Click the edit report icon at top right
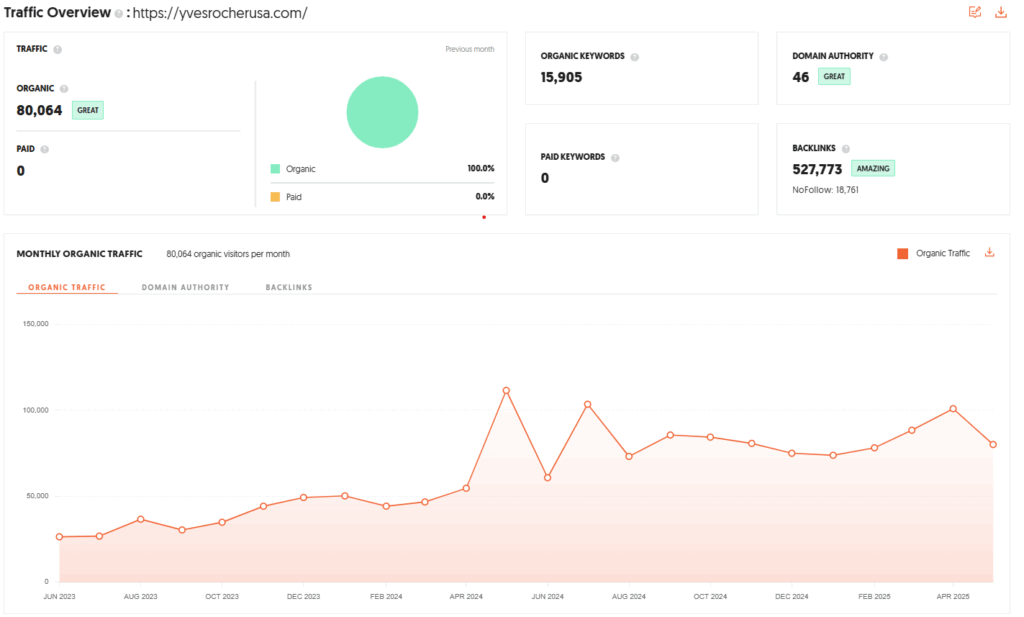This screenshot has height=617, width=1024. click(974, 12)
